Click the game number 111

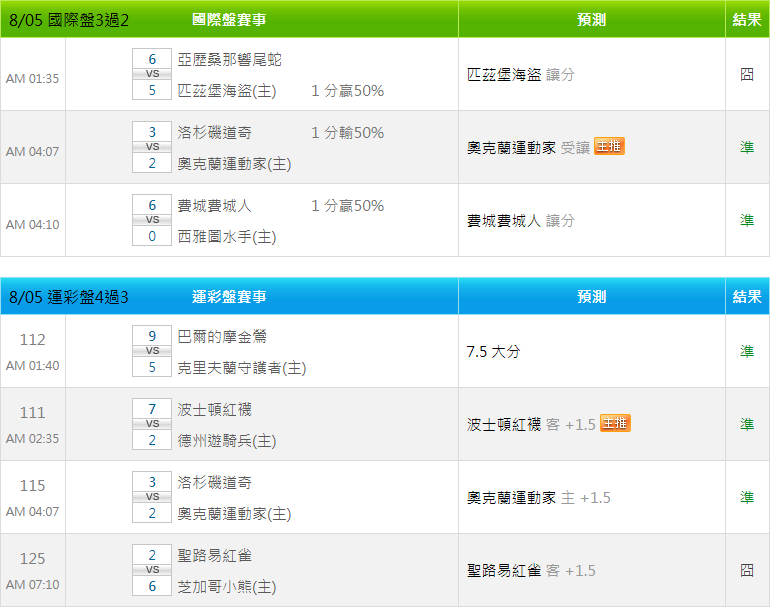32,413
